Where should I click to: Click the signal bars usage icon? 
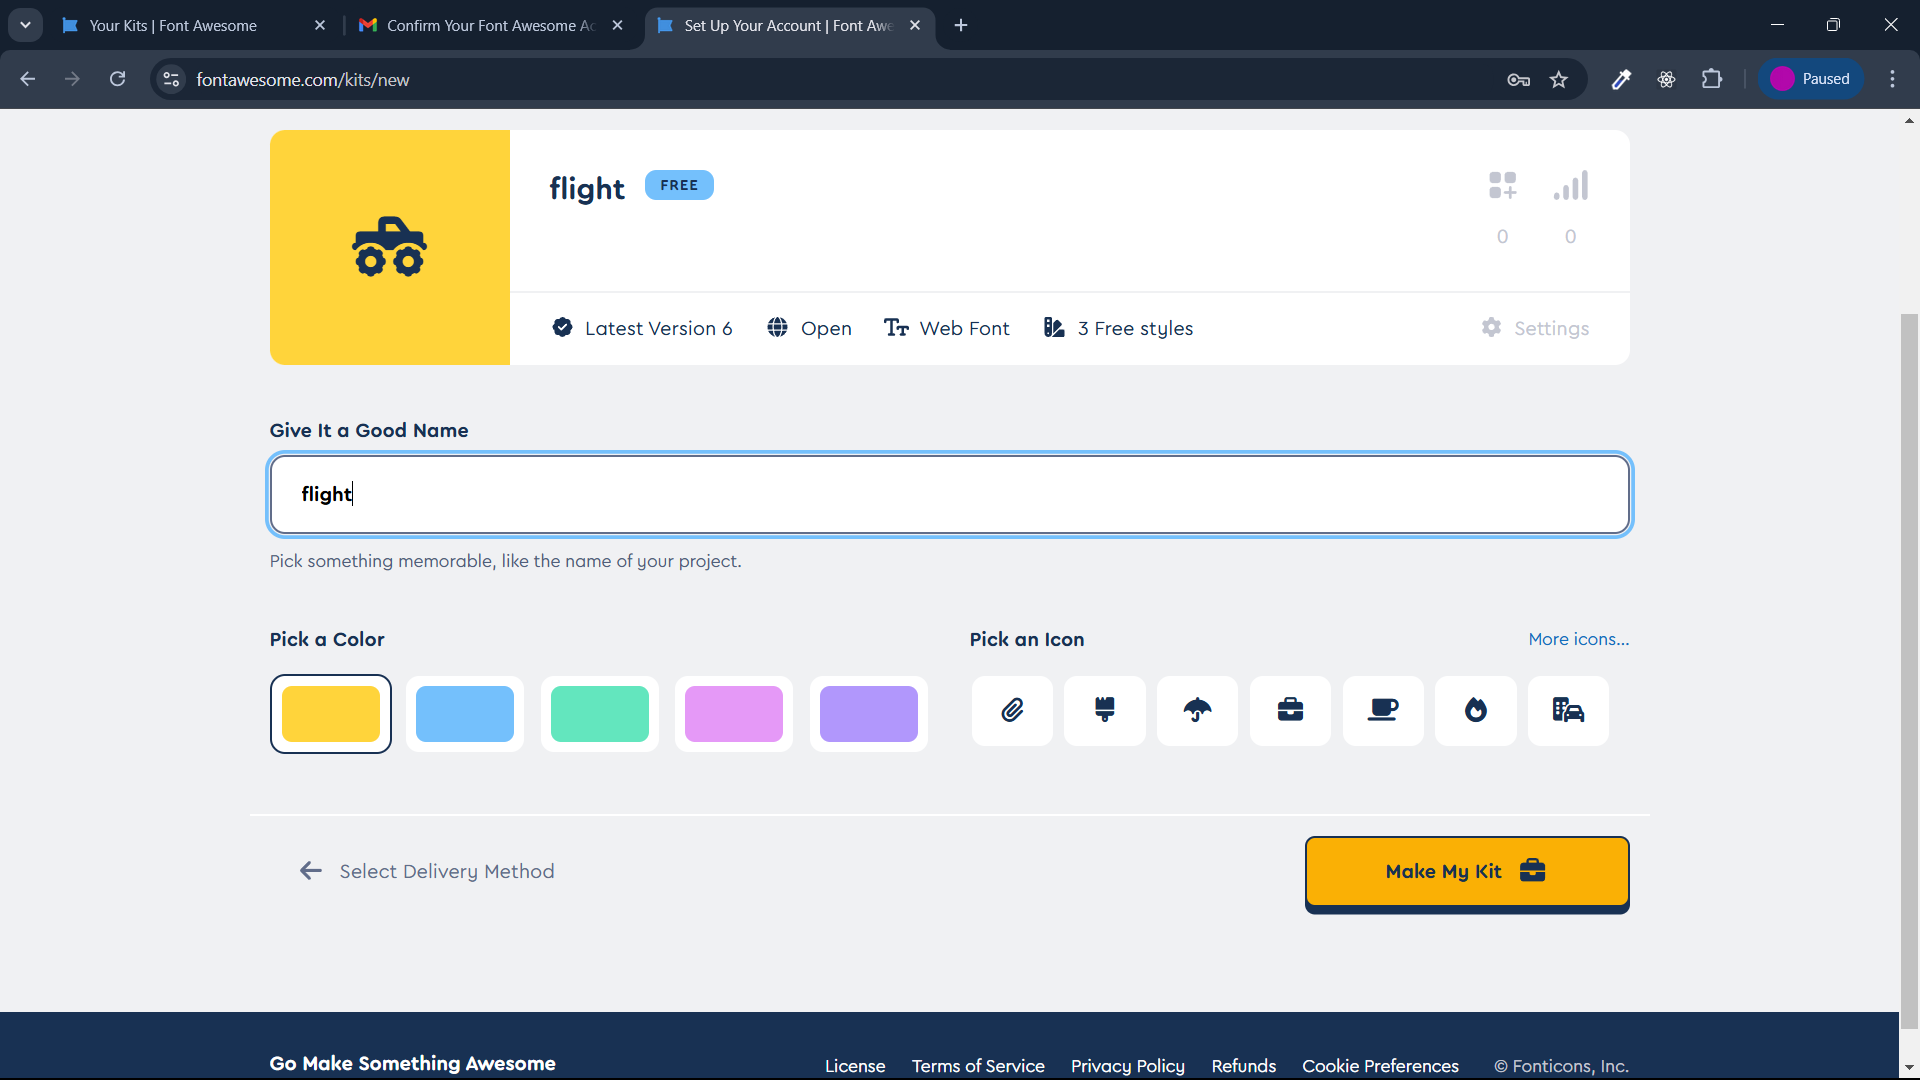pyautogui.click(x=1570, y=186)
